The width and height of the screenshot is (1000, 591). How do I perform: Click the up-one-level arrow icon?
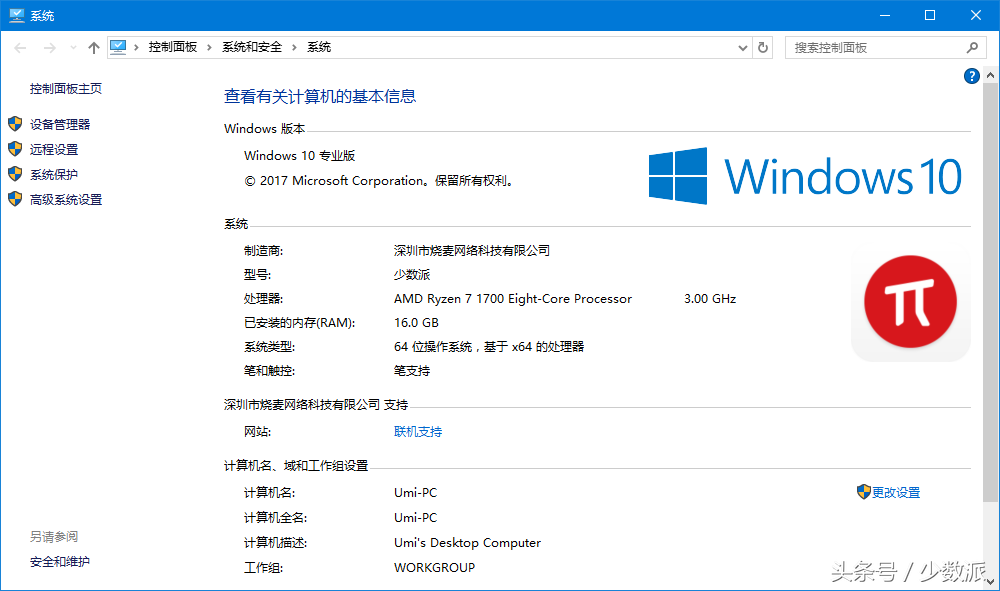click(94, 47)
